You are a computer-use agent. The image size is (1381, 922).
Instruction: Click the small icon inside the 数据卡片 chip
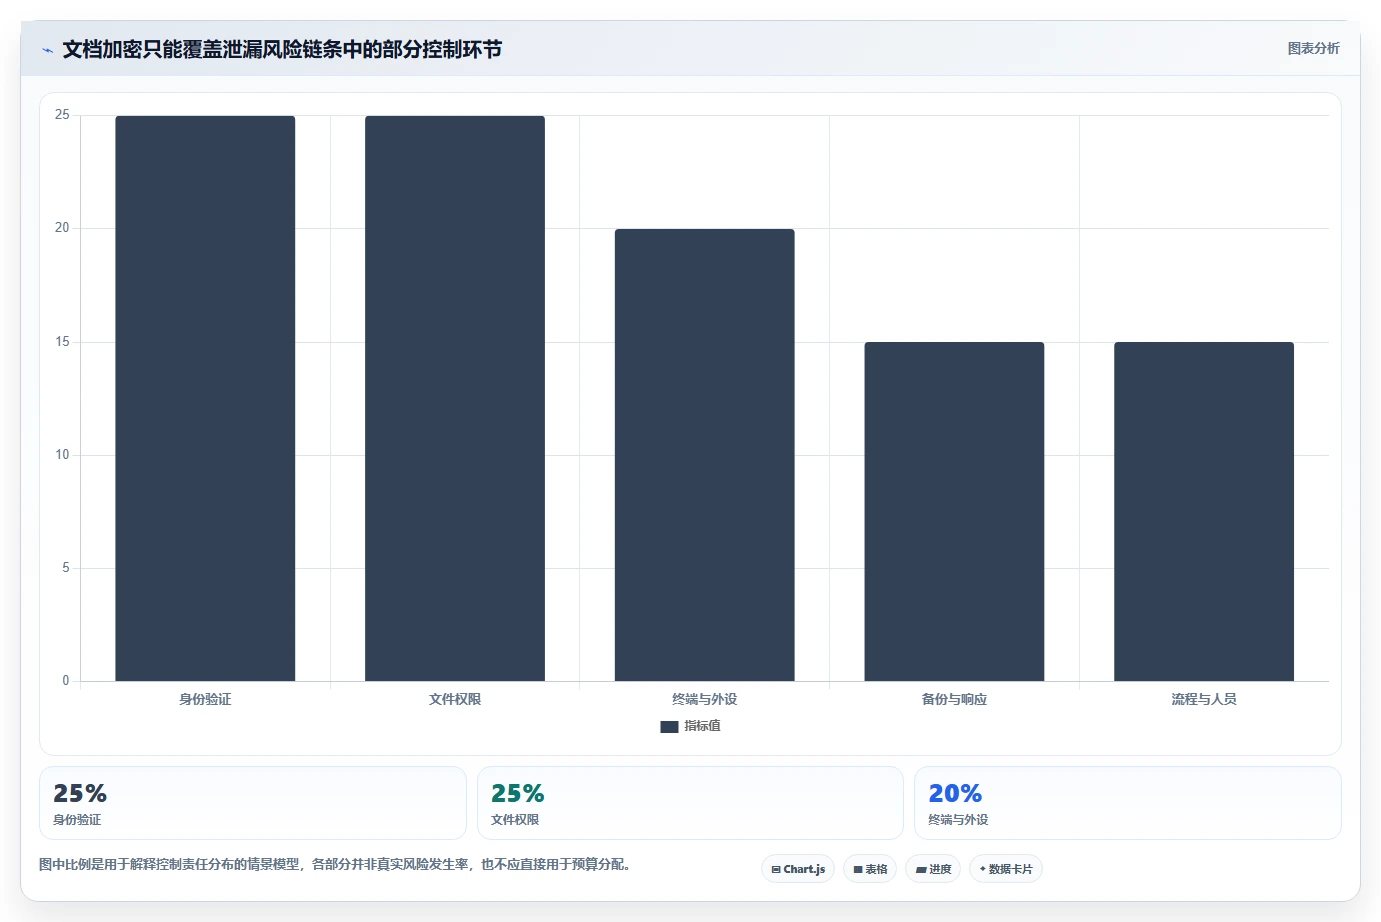(x=983, y=869)
